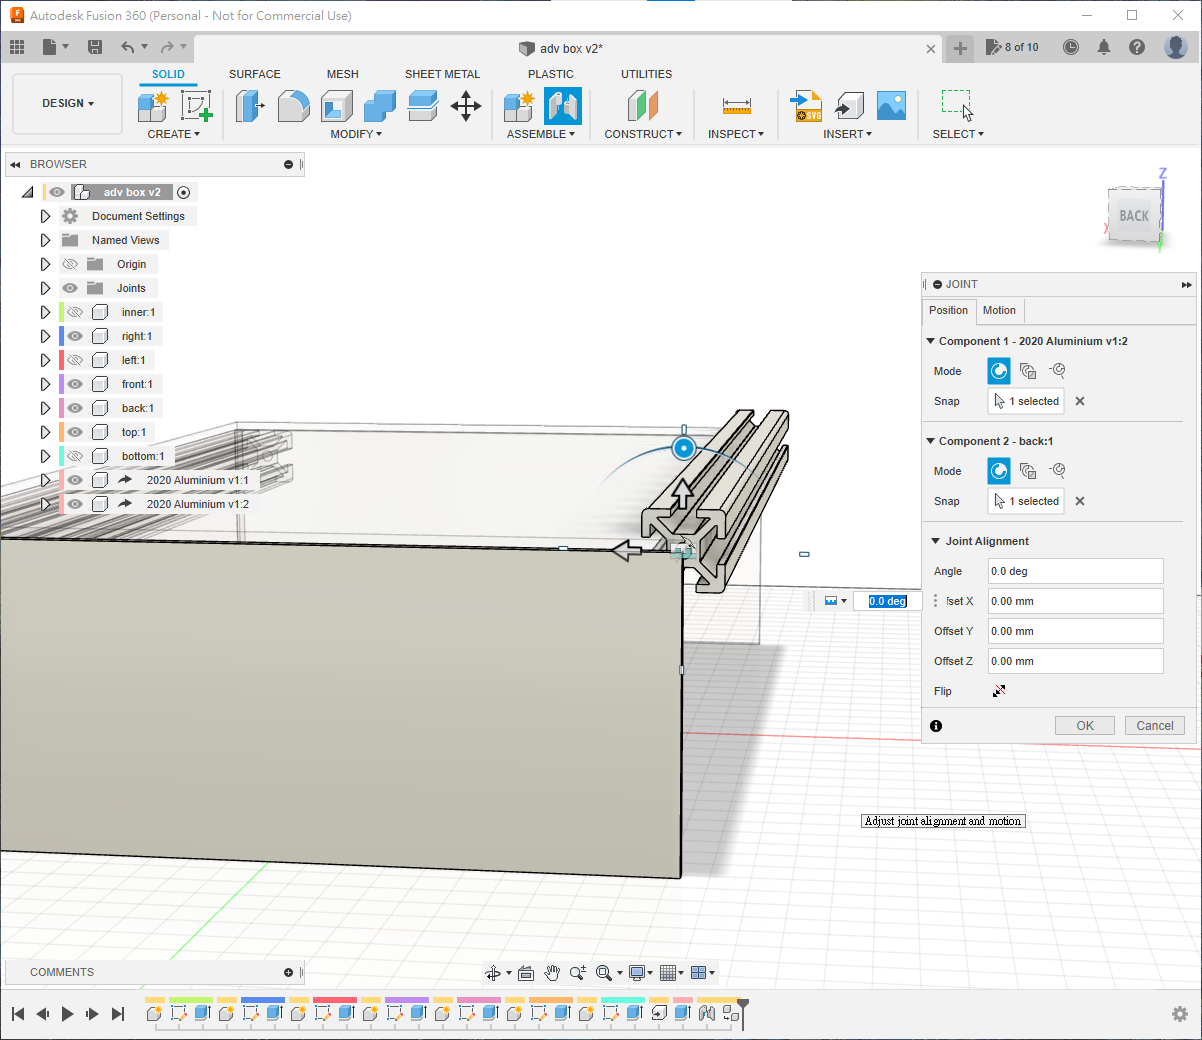The image size is (1202, 1040).
Task: Open the Measure tool under Inspect
Action: pyautogui.click(x=736, y=105)
